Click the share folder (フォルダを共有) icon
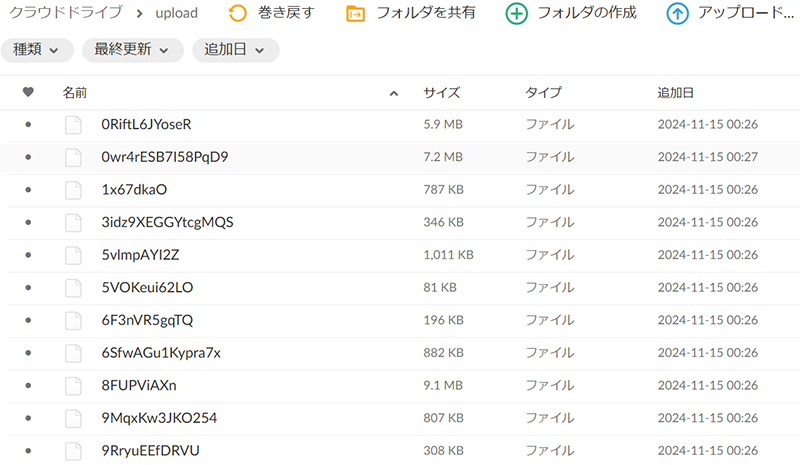This screenshot has width=800, height=465. click(355, 14)
